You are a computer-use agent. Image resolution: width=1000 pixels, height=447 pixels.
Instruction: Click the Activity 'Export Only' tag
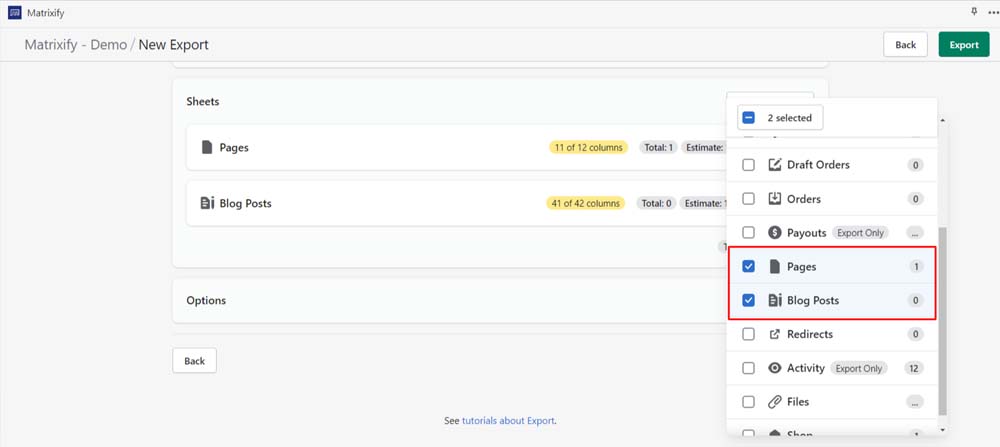(x=859, y=368)
